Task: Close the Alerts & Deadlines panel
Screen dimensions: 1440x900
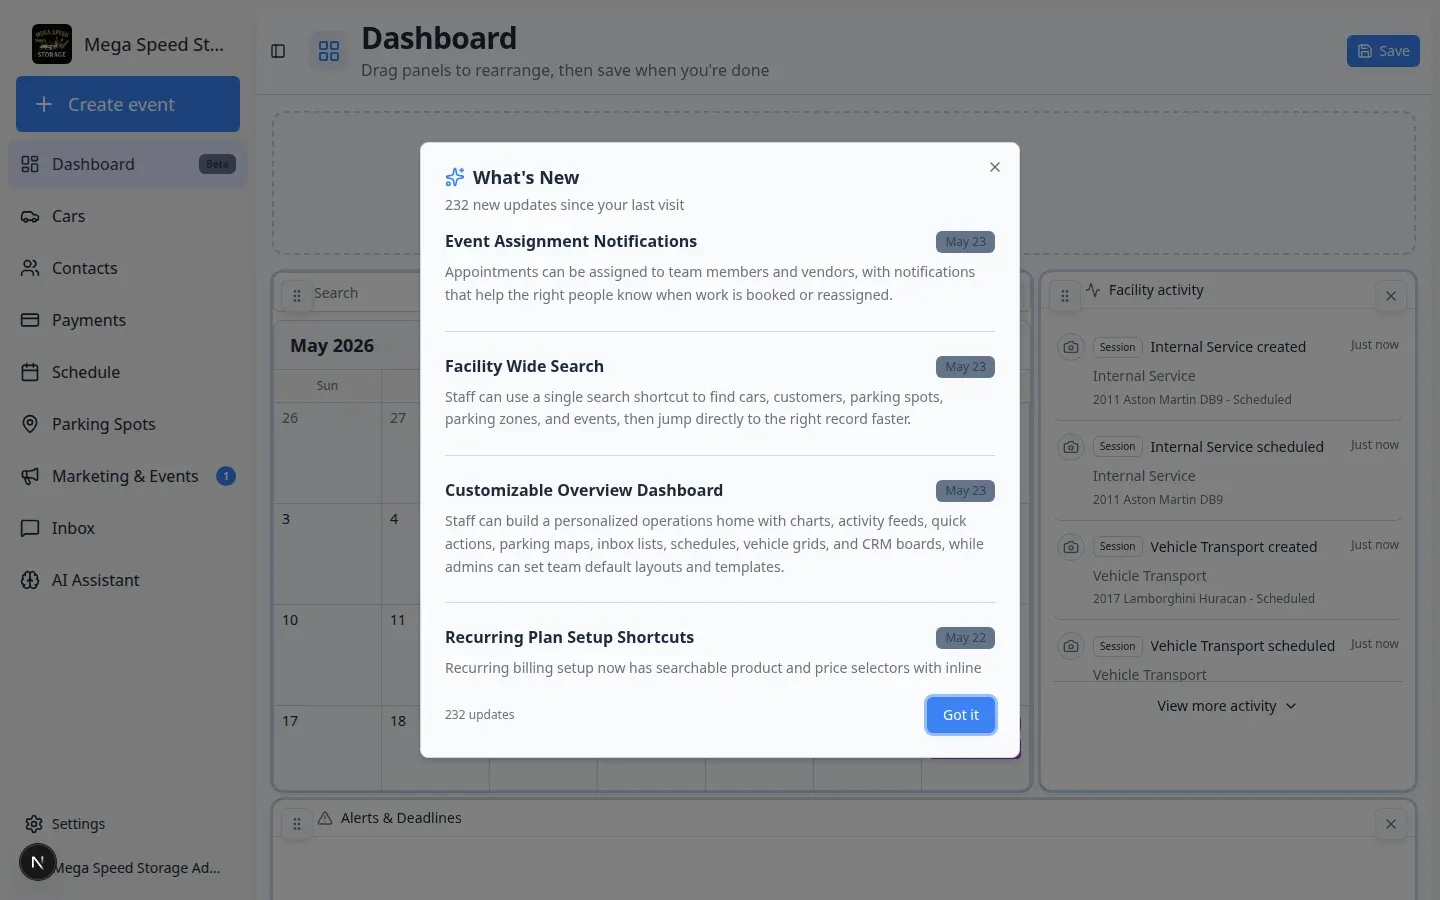Action: [x=1391, y=824]
